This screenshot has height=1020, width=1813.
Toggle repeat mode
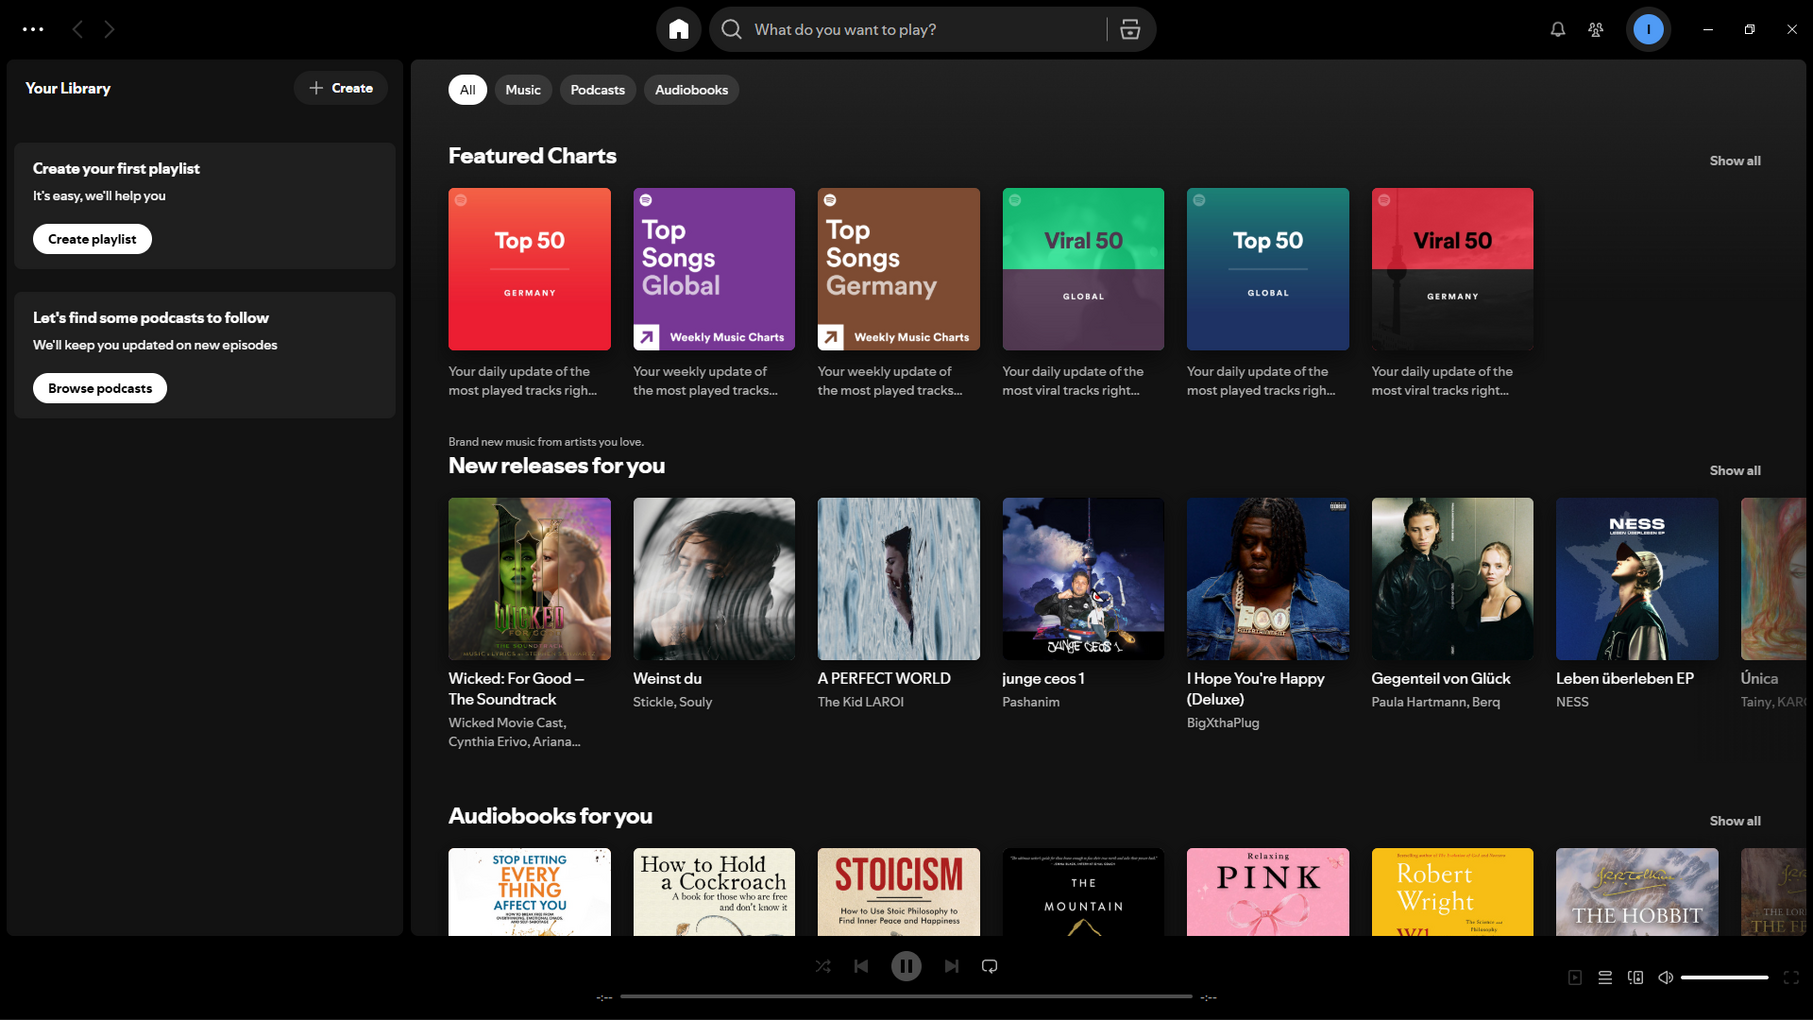pos(989,966)
